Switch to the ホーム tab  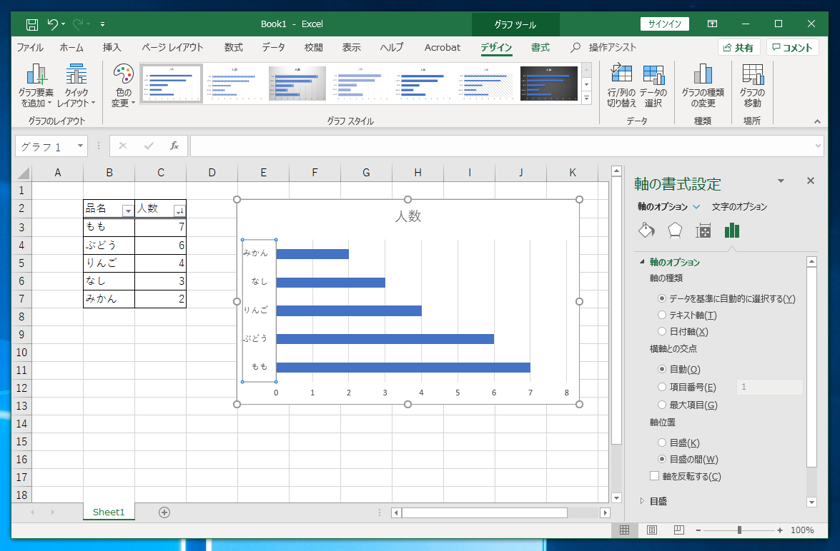[x=71, y=48]
